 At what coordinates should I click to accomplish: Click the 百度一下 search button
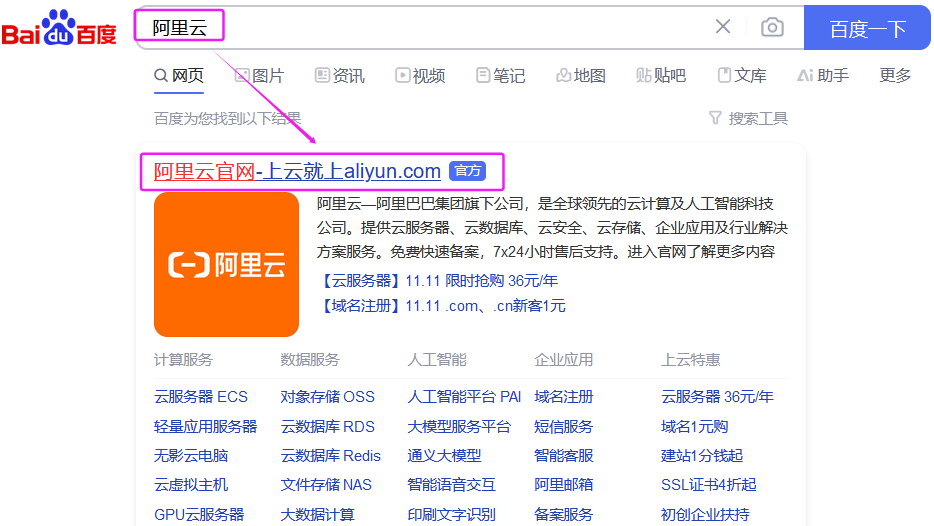[x=867, y=28]
